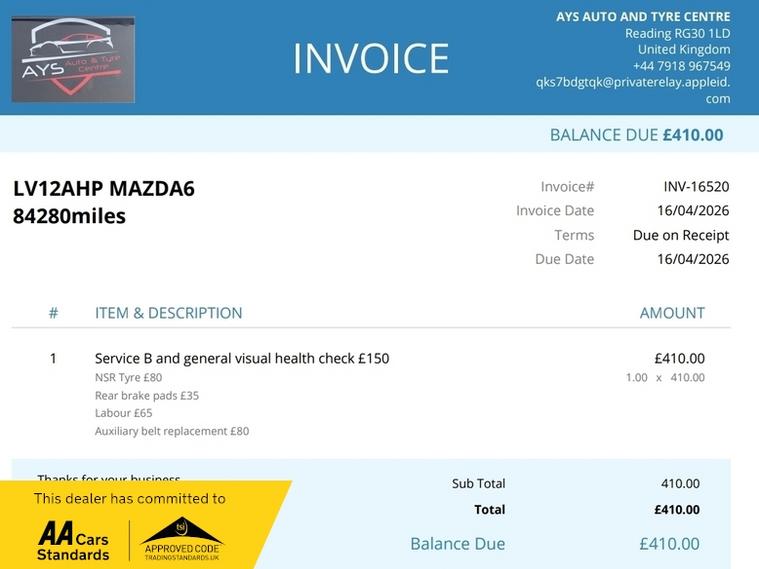Click the Sub Total 410.00 value
Image resolution: width=759 pixels, height=569 pixels.
tap(680, 484)
